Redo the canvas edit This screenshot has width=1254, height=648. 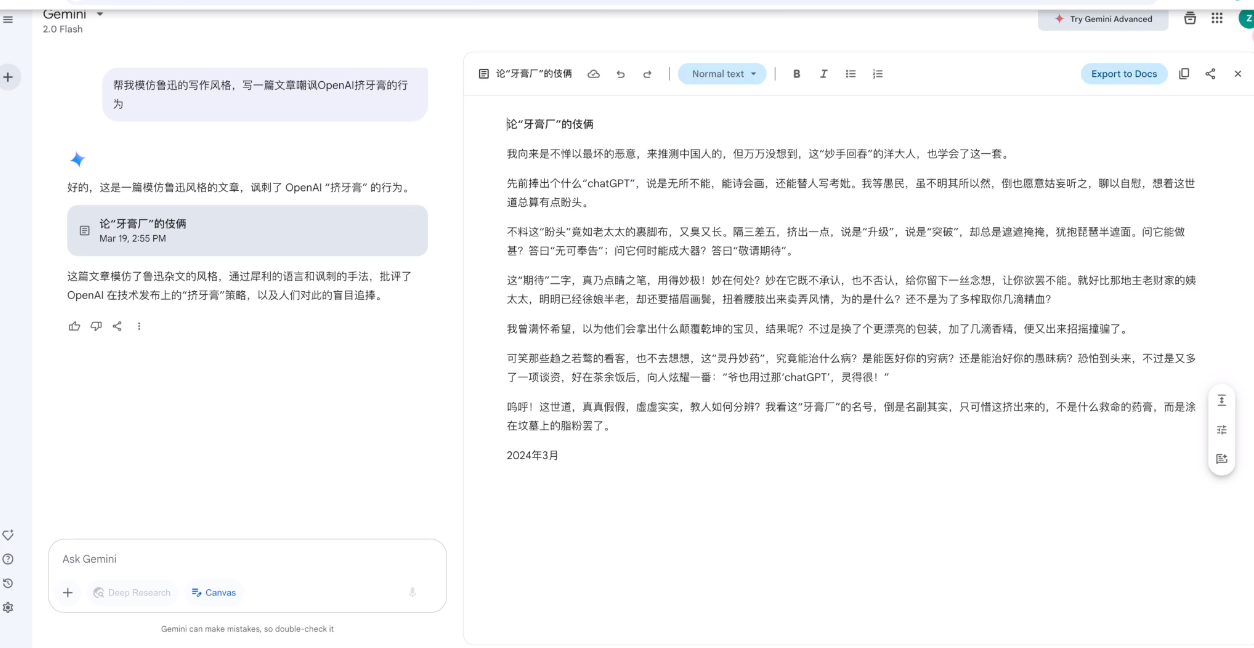coord(647,74)
